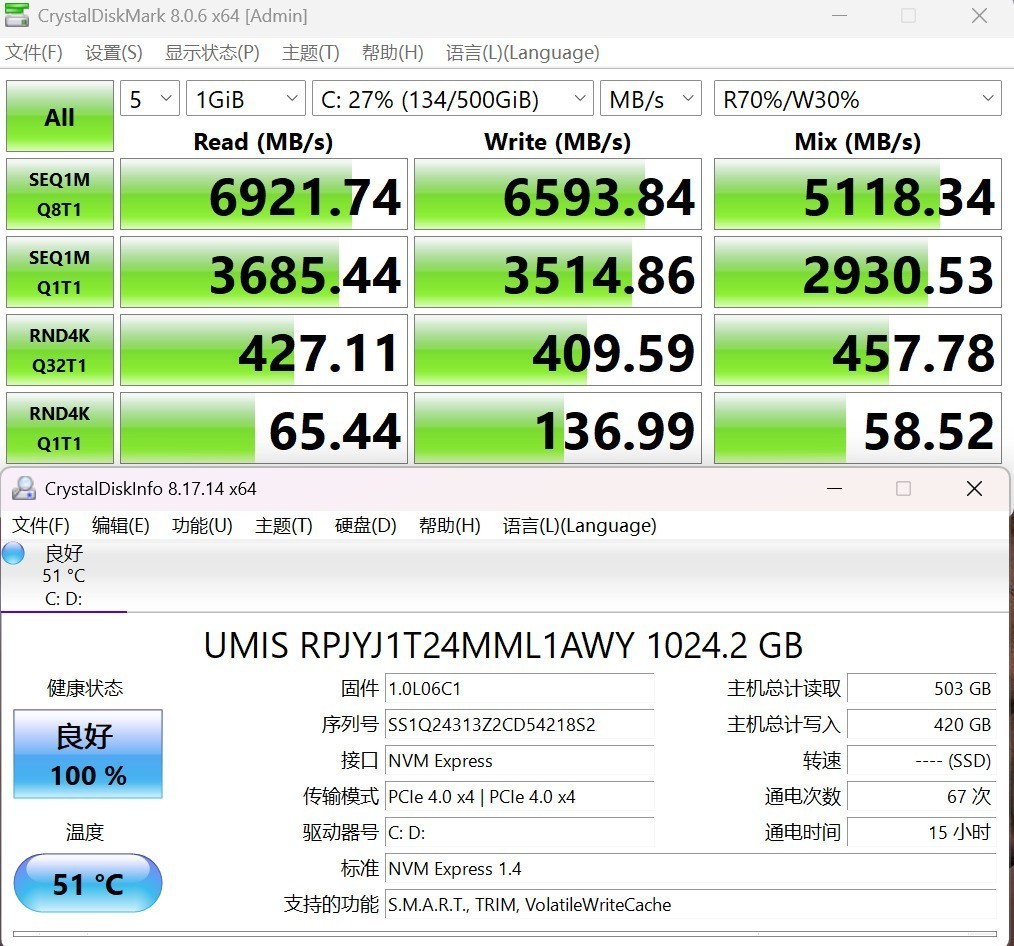Open the R70%/W30% mix ratio dropdown
The image size is (1014, 946).
[x=857, y=99]
